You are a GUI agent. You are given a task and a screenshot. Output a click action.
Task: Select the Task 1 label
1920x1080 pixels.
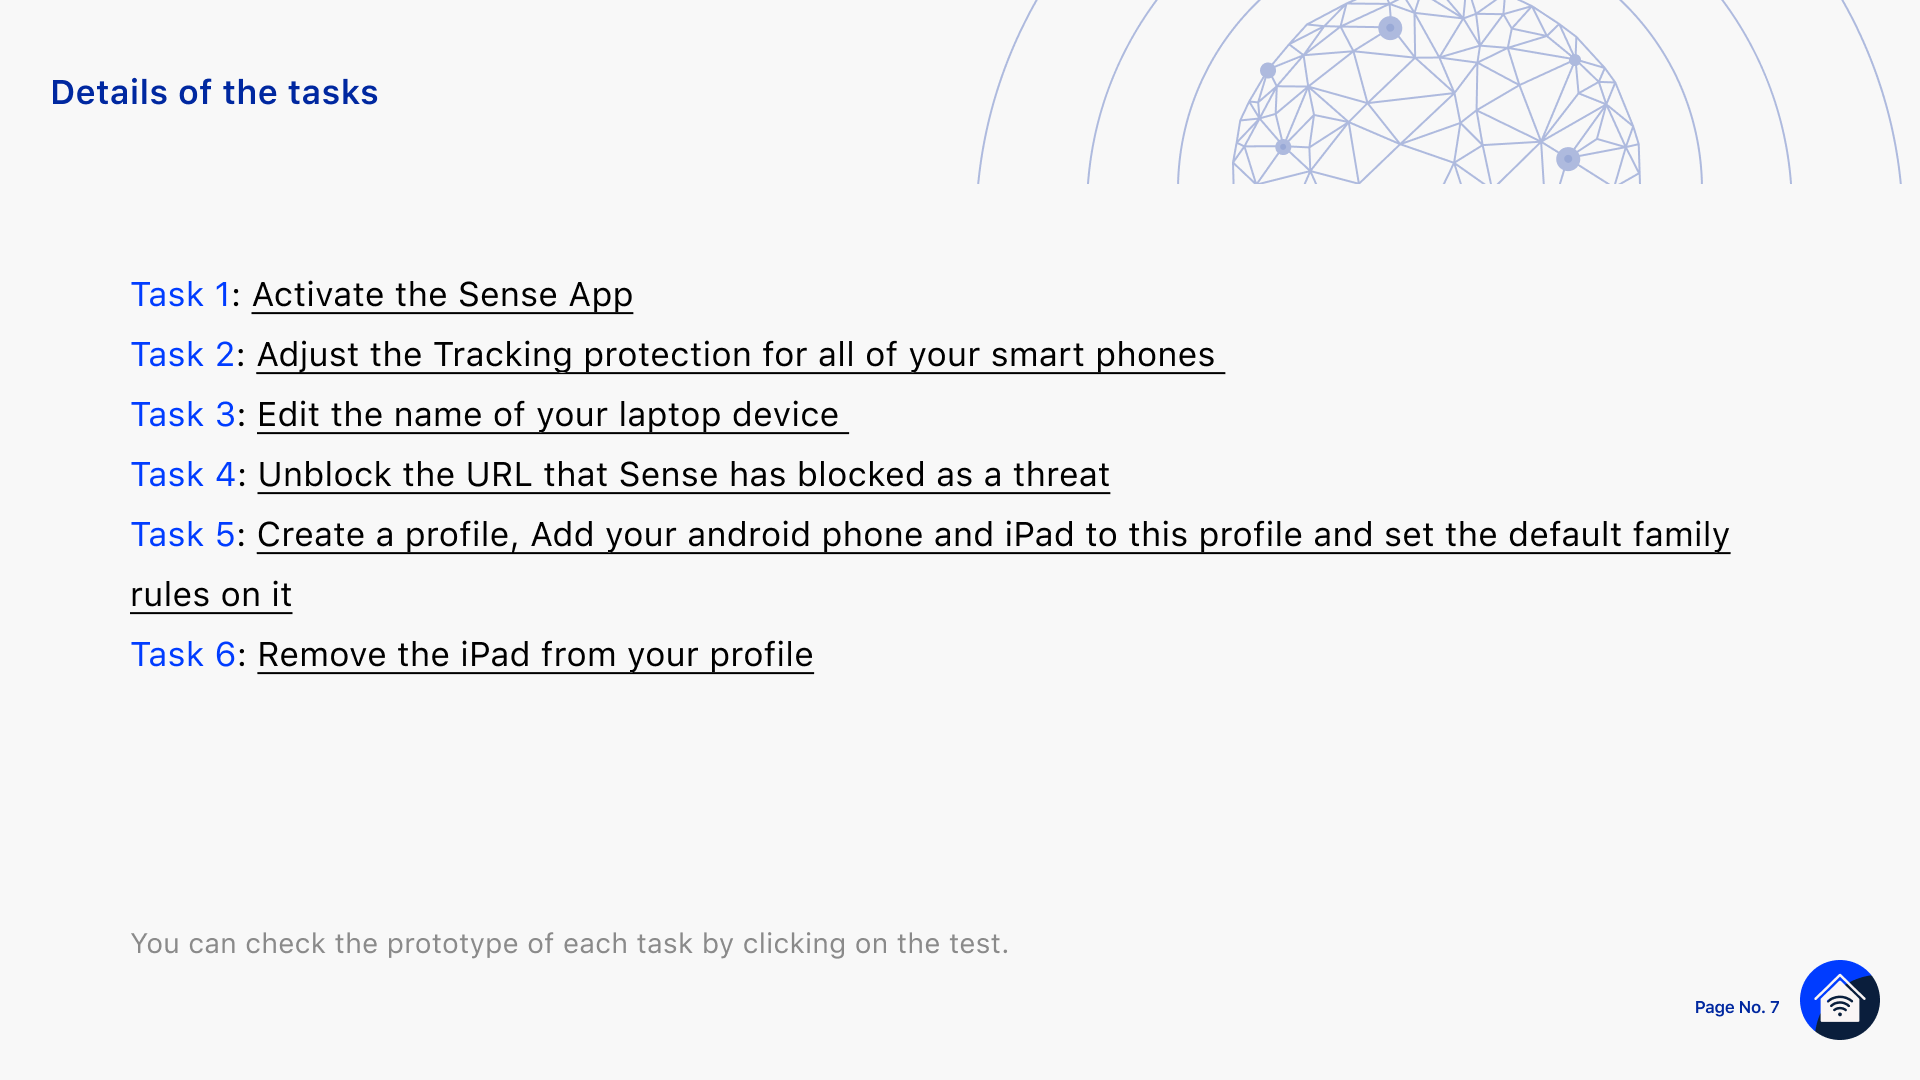click(x=180, y=295)
